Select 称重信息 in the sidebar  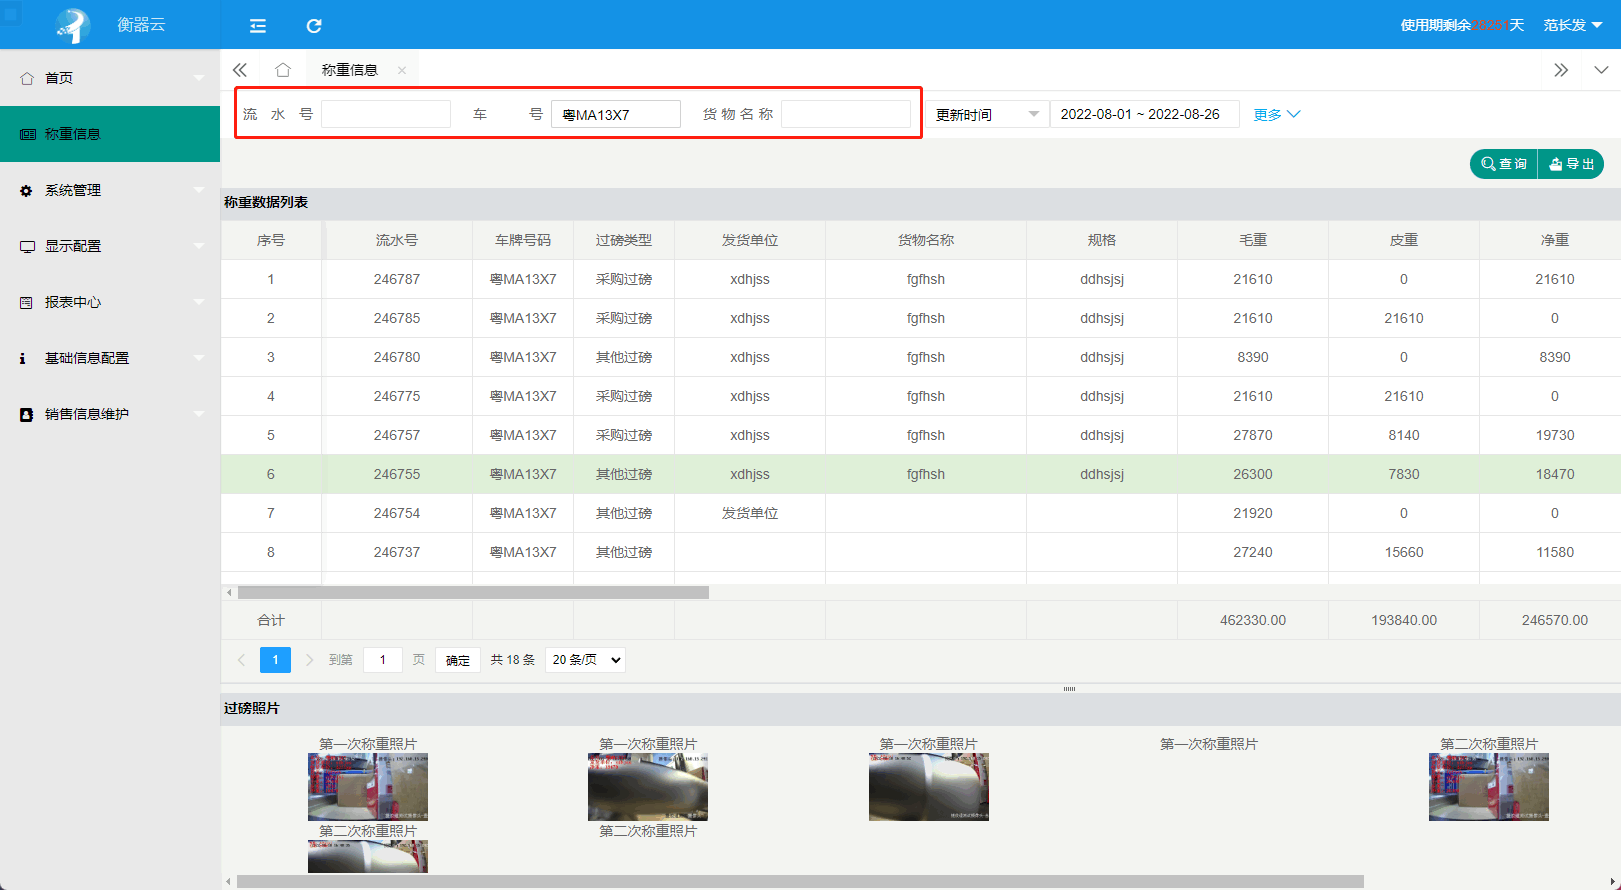(x=110, y=134)
